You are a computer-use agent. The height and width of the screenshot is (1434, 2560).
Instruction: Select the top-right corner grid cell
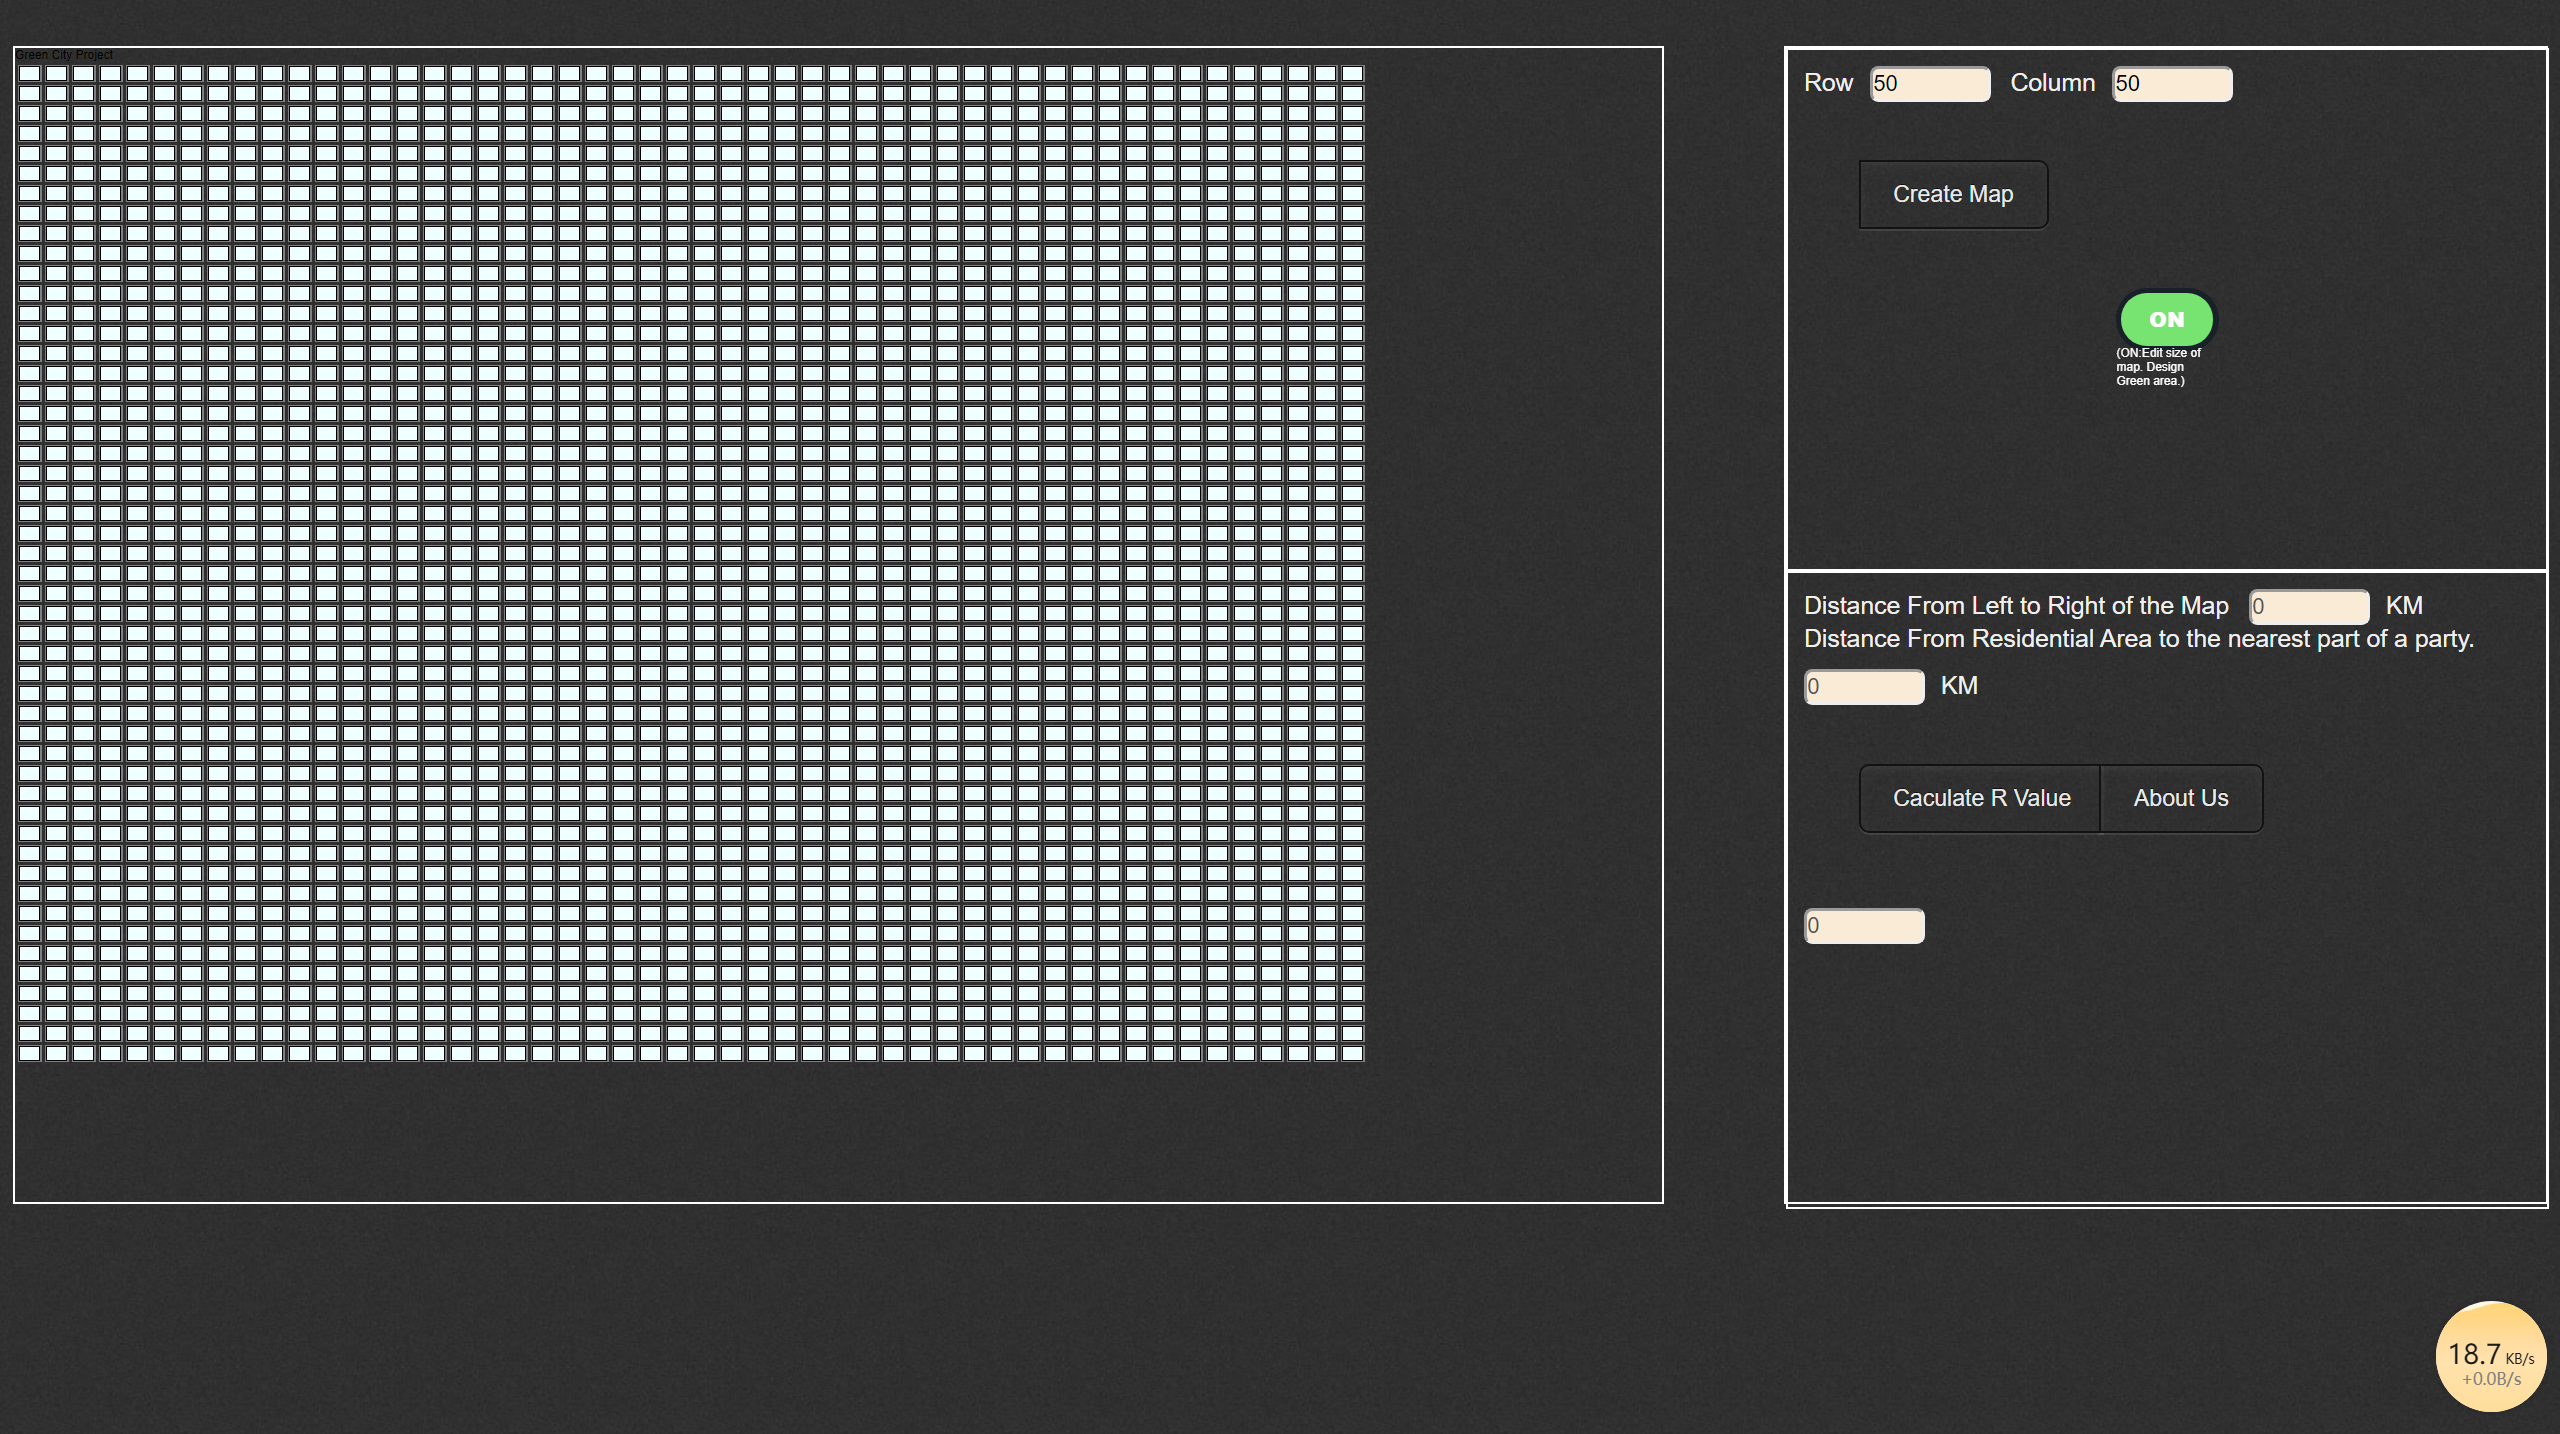click(1352, 73)
